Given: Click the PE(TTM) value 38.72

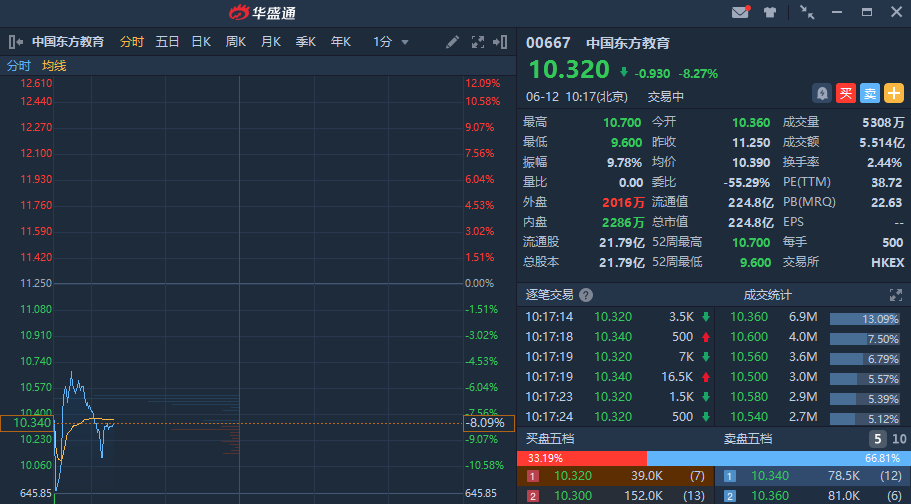Looking at the screenshot, I should pos(887,183).
